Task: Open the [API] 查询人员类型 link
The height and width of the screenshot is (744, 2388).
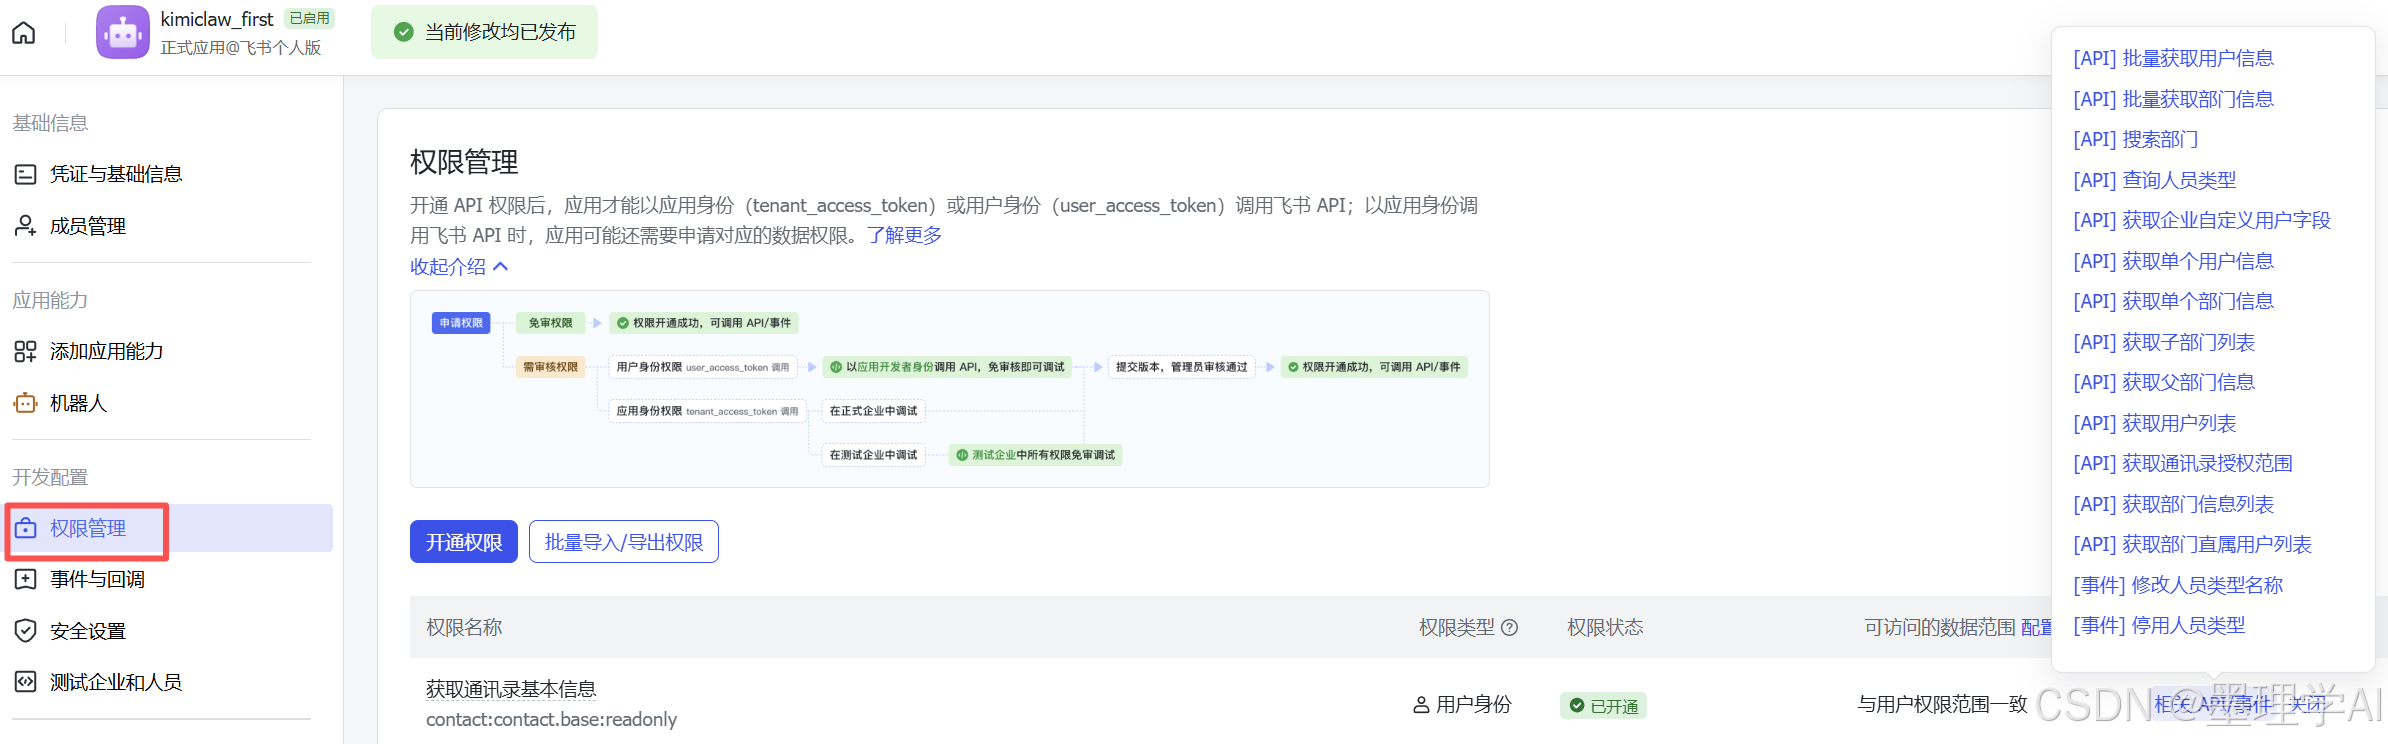Action: [x=2155, y=180]
